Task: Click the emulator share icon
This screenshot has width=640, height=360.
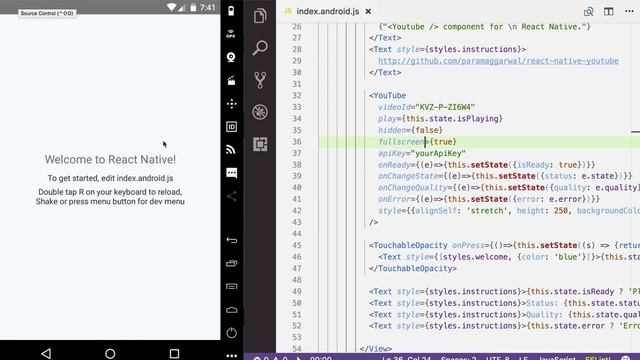Action: [231, 196]
